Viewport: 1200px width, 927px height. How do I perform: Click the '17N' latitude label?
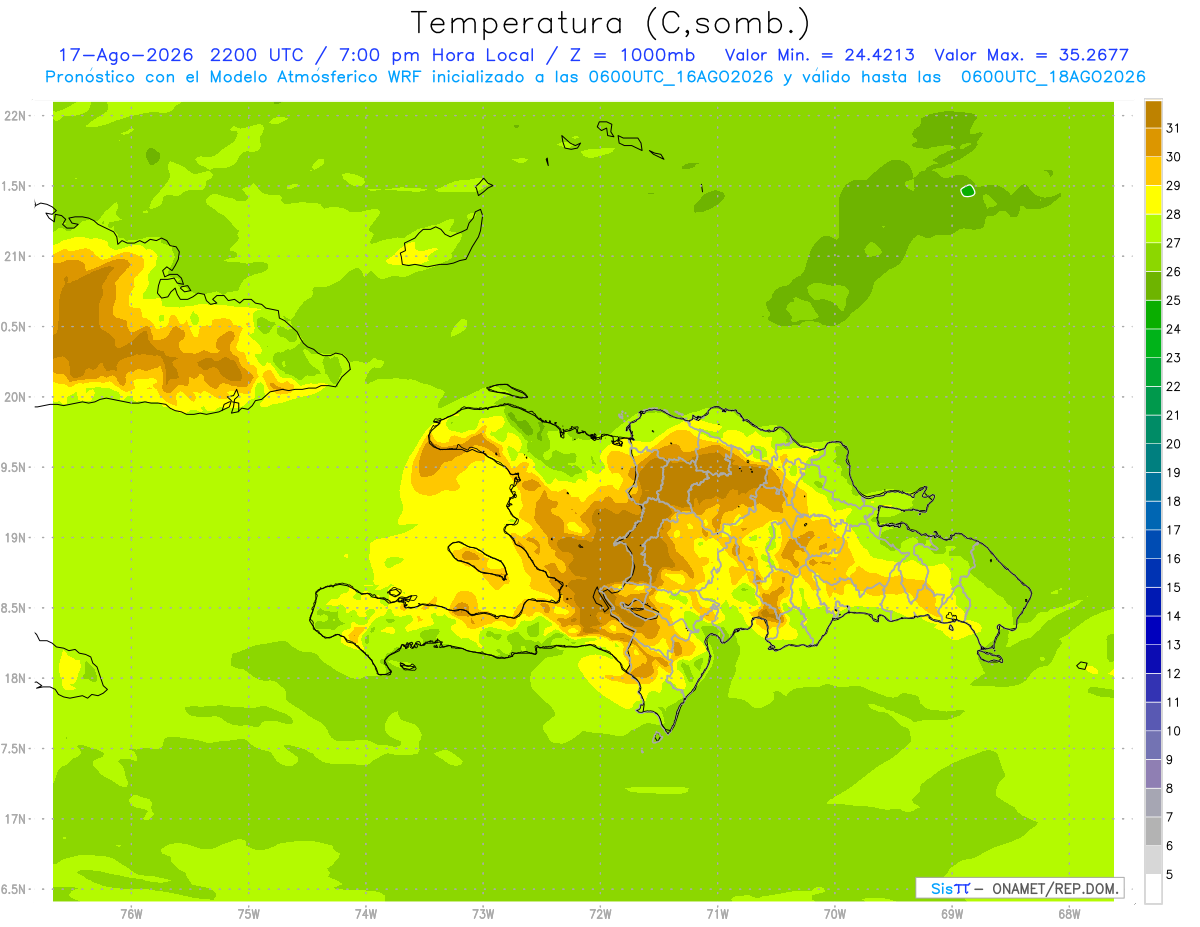pyautogui.click(x=15, y=820)
